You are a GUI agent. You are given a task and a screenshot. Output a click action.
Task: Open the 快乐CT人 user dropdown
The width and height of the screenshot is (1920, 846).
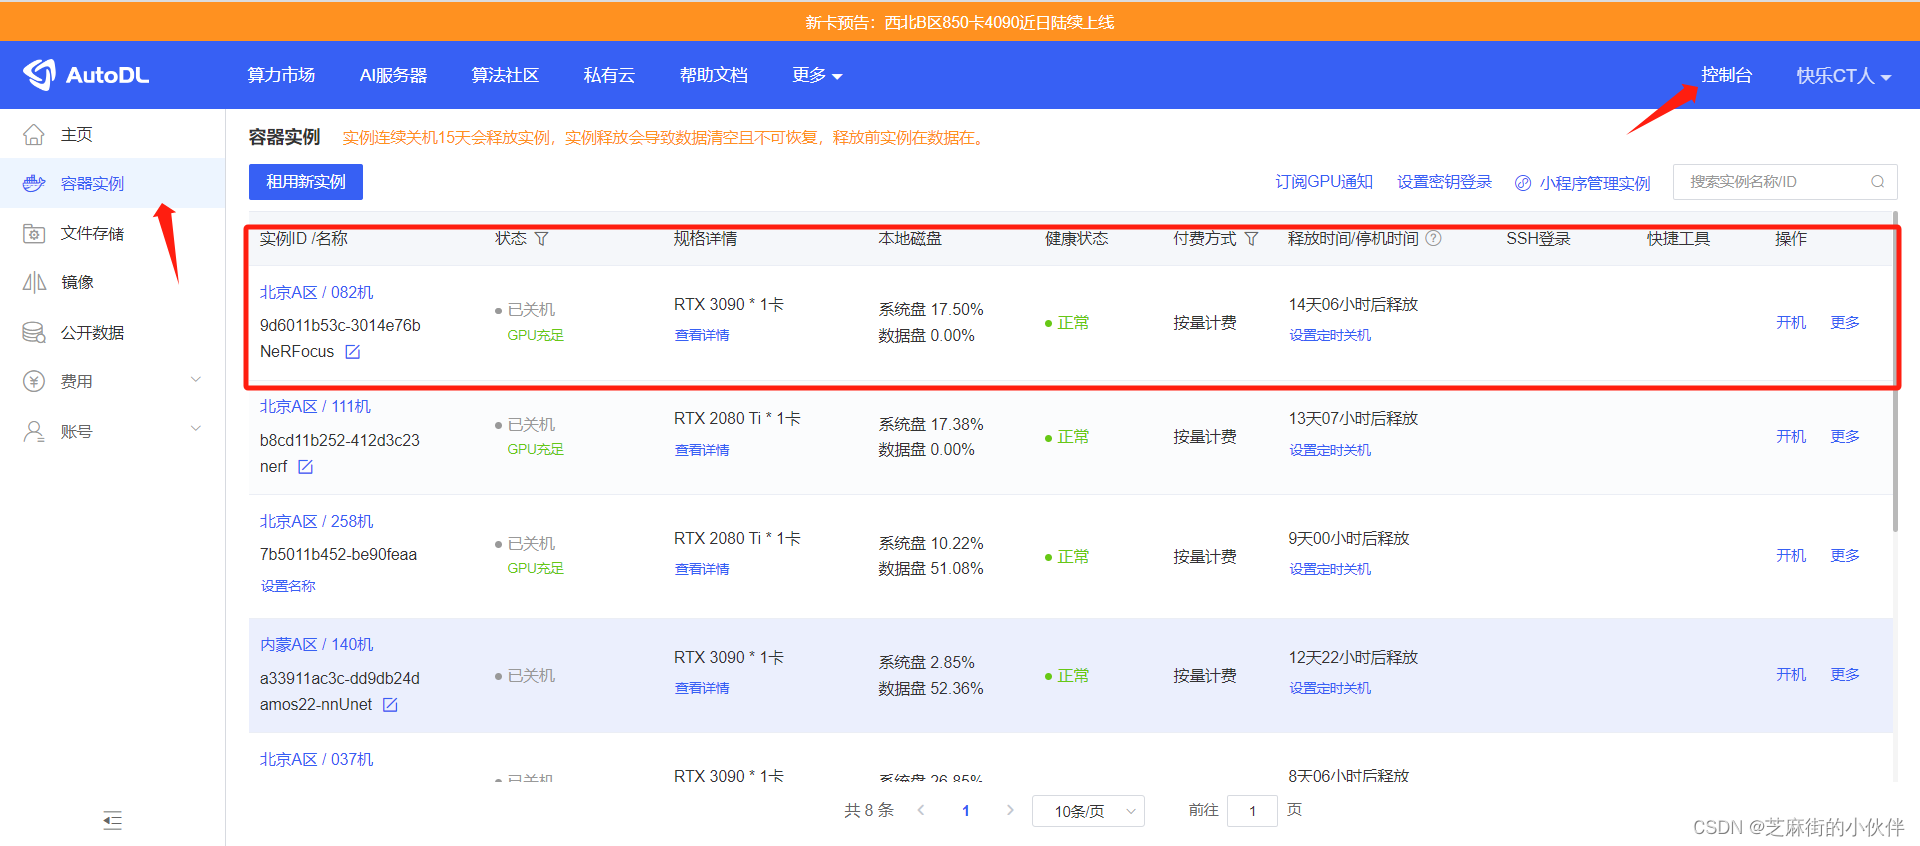1843,76
